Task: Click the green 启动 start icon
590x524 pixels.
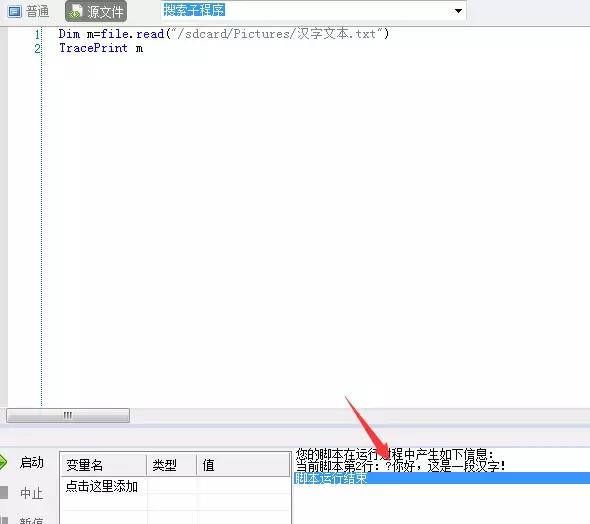Action: pyautogui.click(x=3, y=462)
